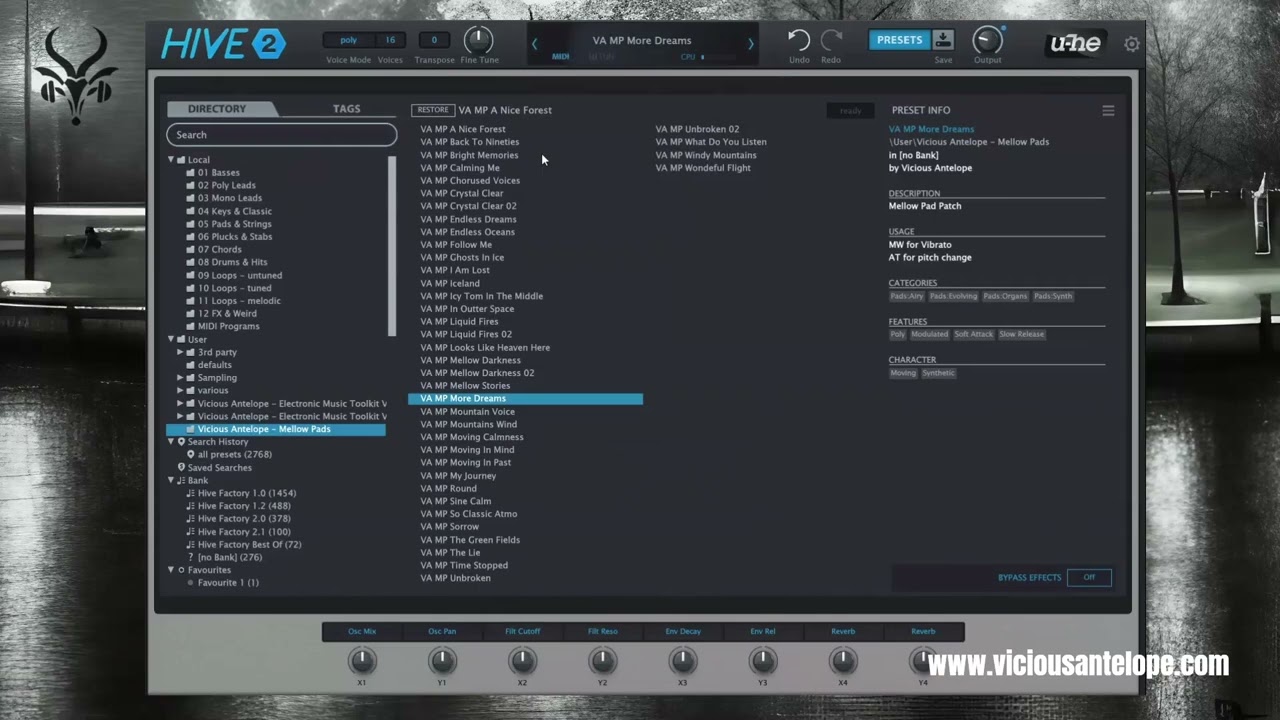Click the next preset arrow

[x=750, y=43]
